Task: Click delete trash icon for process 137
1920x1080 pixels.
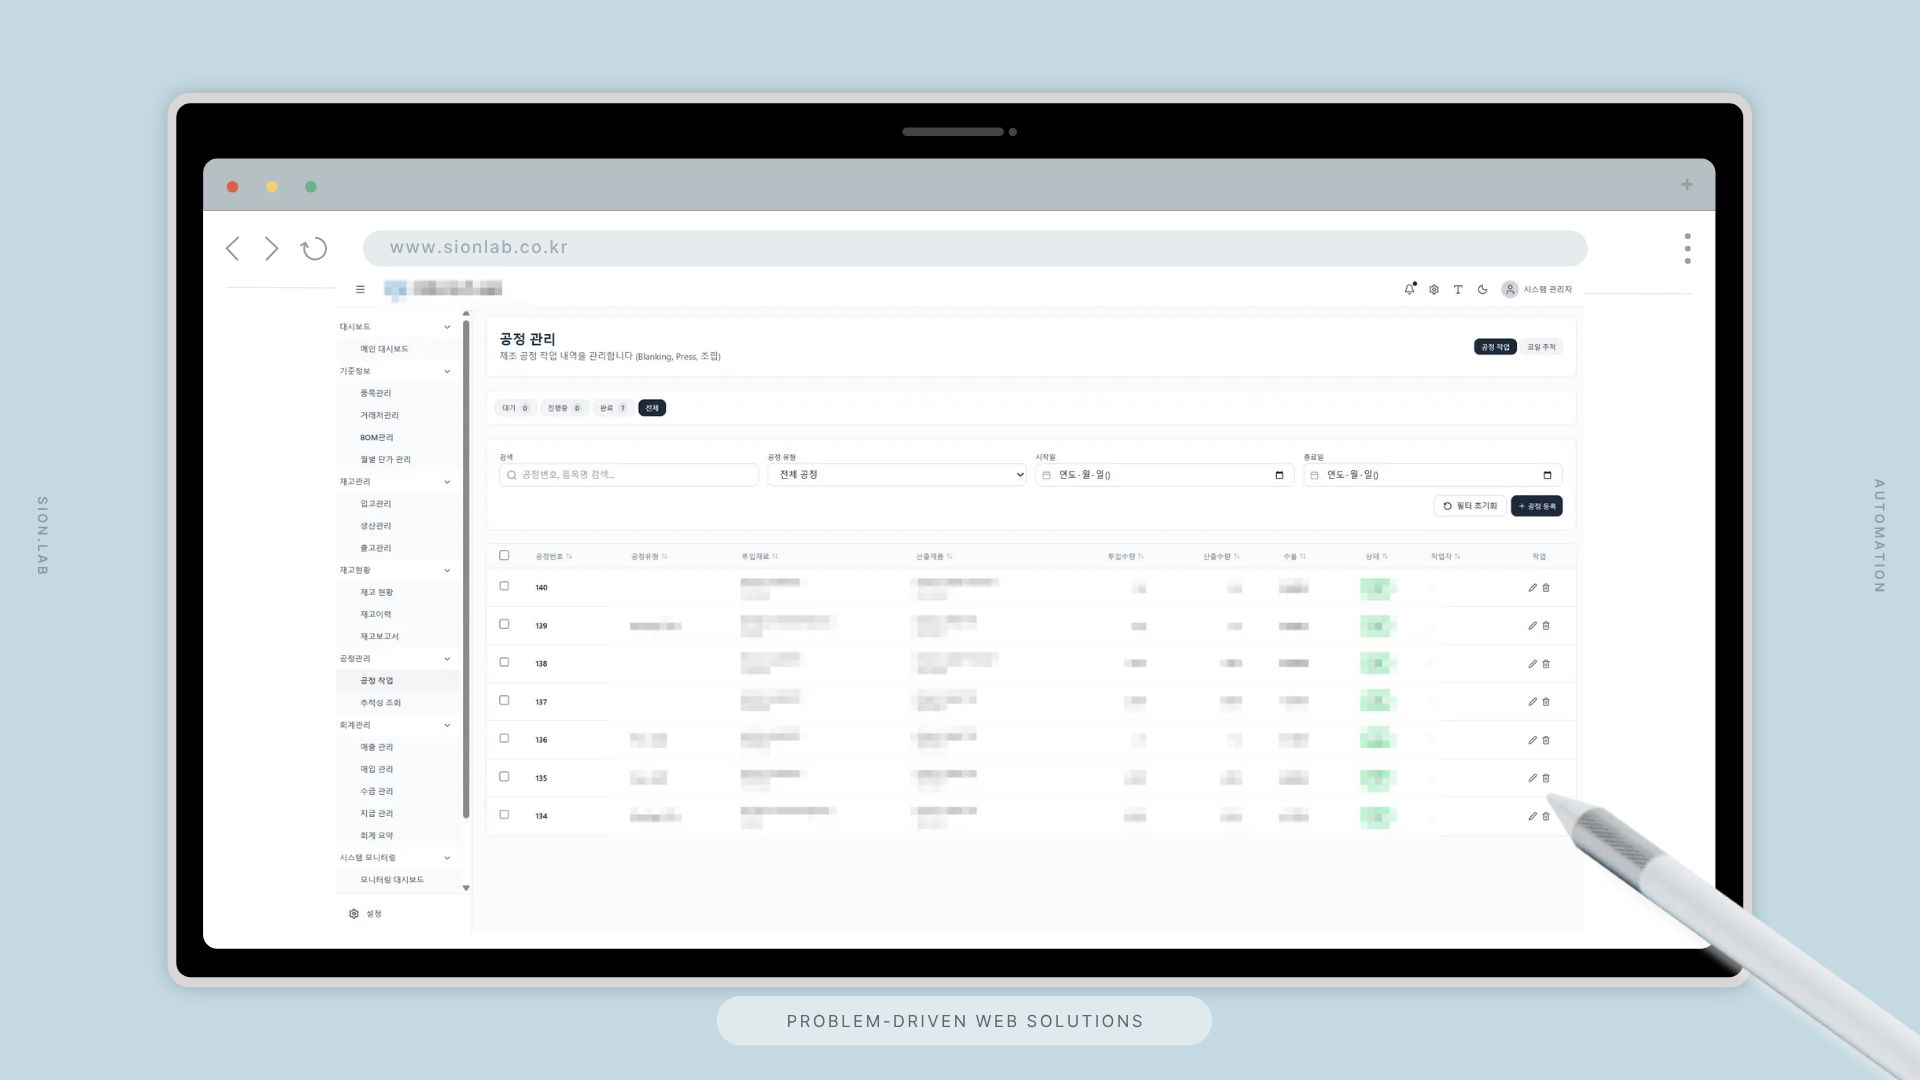Action: click(1546, 702)
